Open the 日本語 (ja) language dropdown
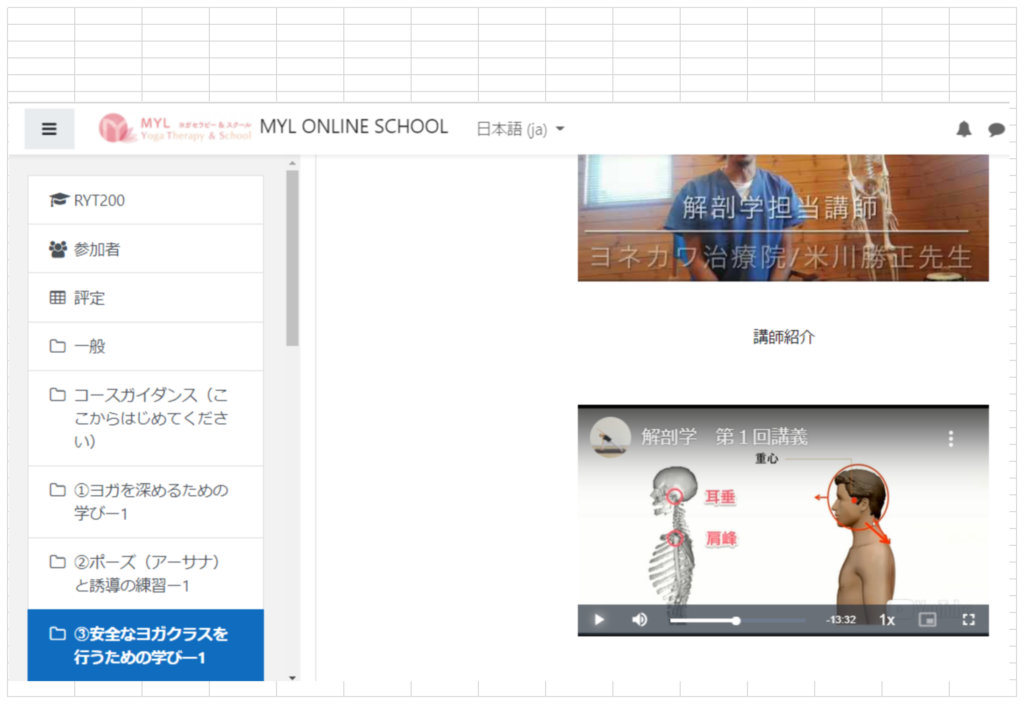This screenshot has width=1024, height=704. click(520, 129)
